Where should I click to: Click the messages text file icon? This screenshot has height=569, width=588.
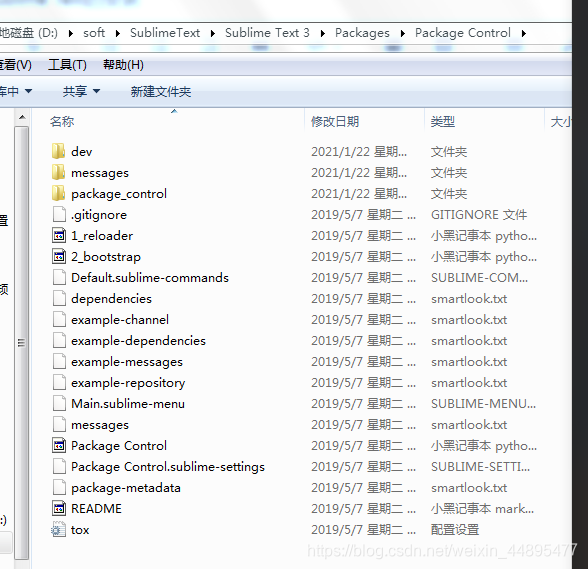point(59,425)
